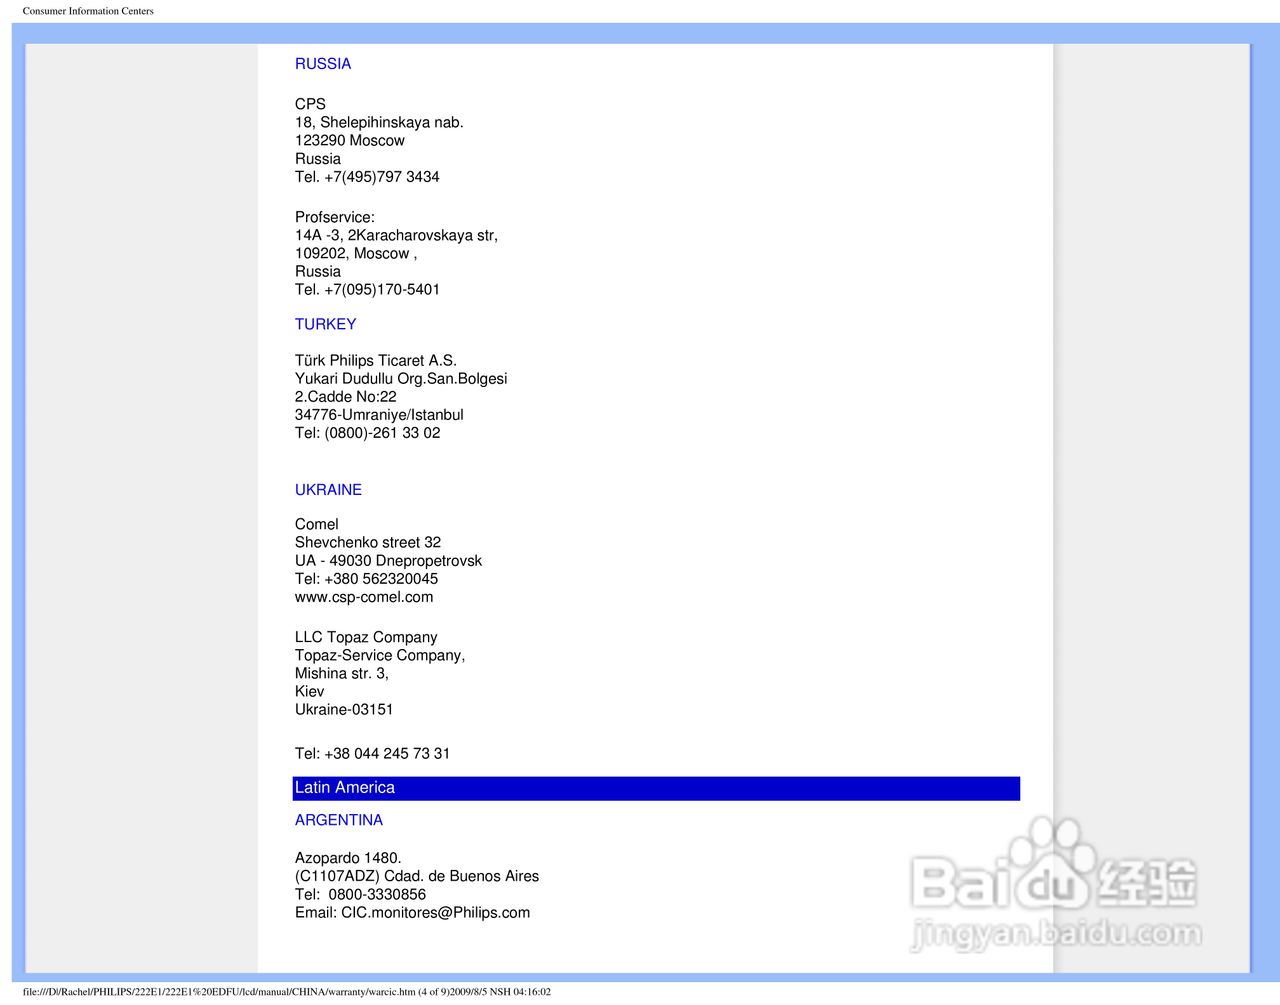
Task: Click 'LLC Topaz Company' text
Action: point(366,637)
